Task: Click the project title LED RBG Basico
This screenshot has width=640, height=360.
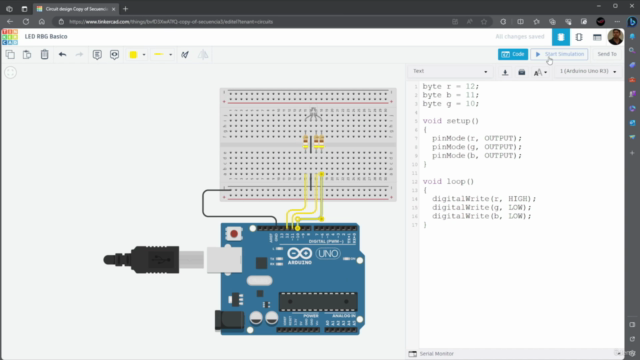Action: pos(46,36)
